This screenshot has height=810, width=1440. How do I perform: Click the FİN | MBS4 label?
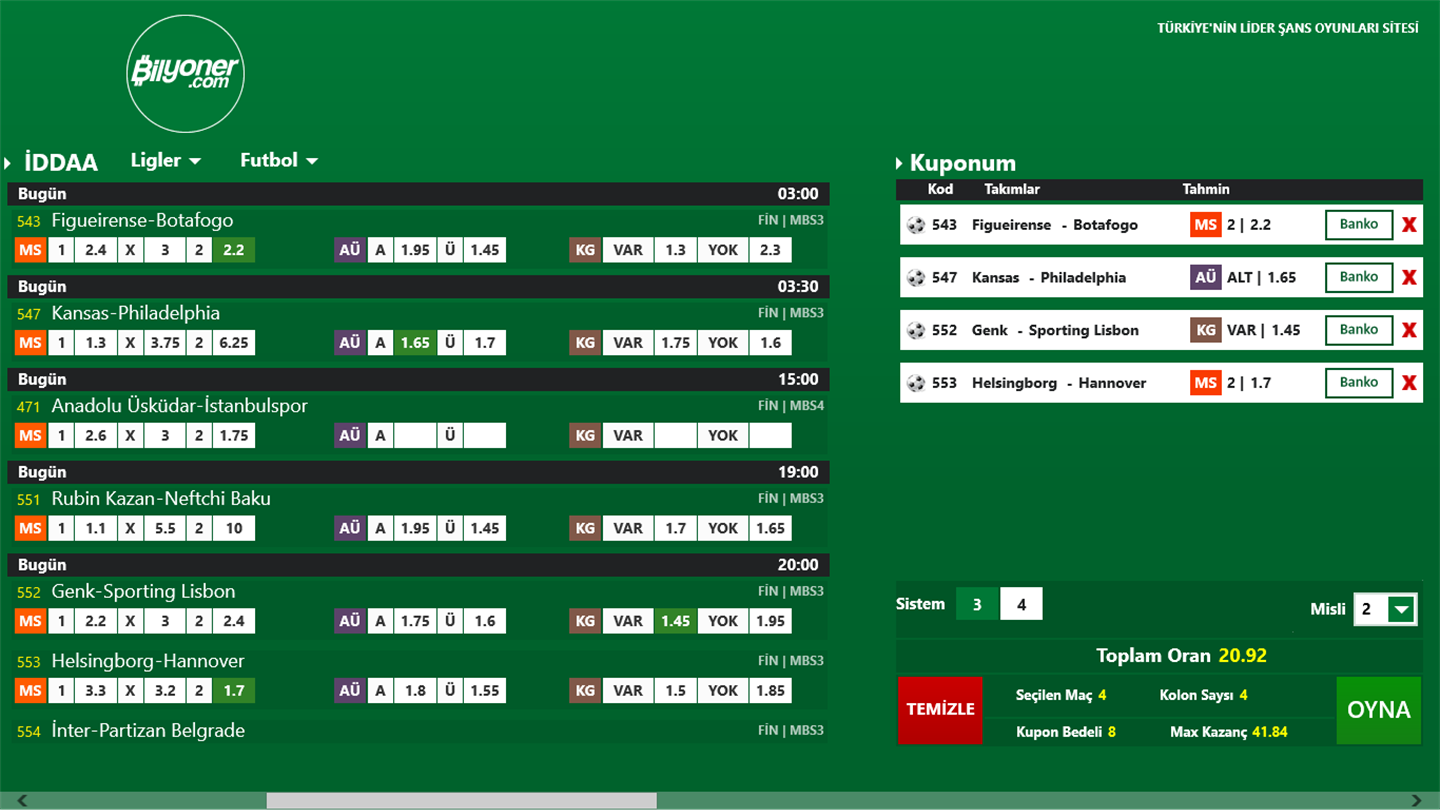point(791,406)
